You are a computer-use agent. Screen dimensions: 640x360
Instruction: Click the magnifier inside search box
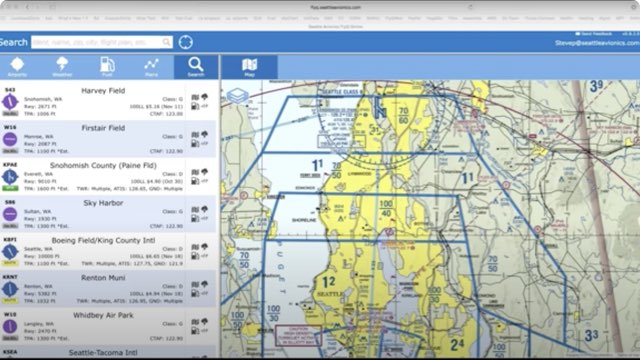pyautogui.click(x=166, y=42)
